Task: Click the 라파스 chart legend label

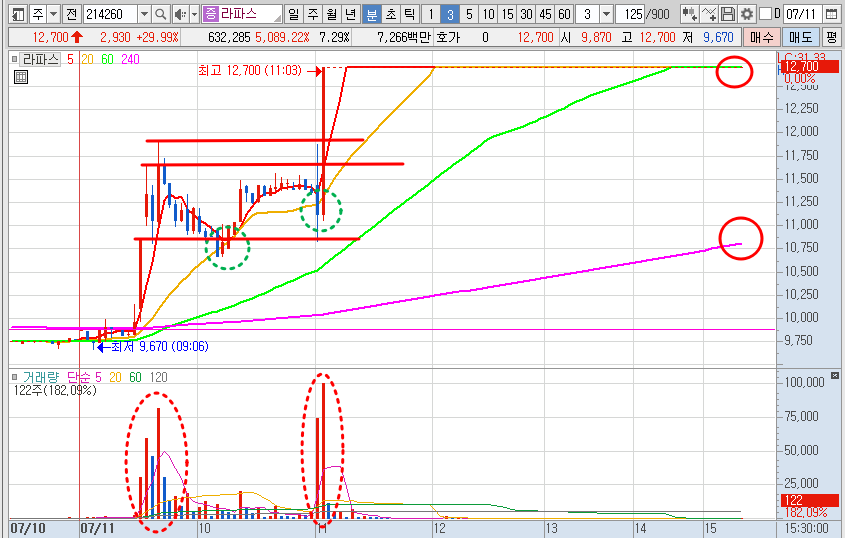Action: (x=41, y=59)
